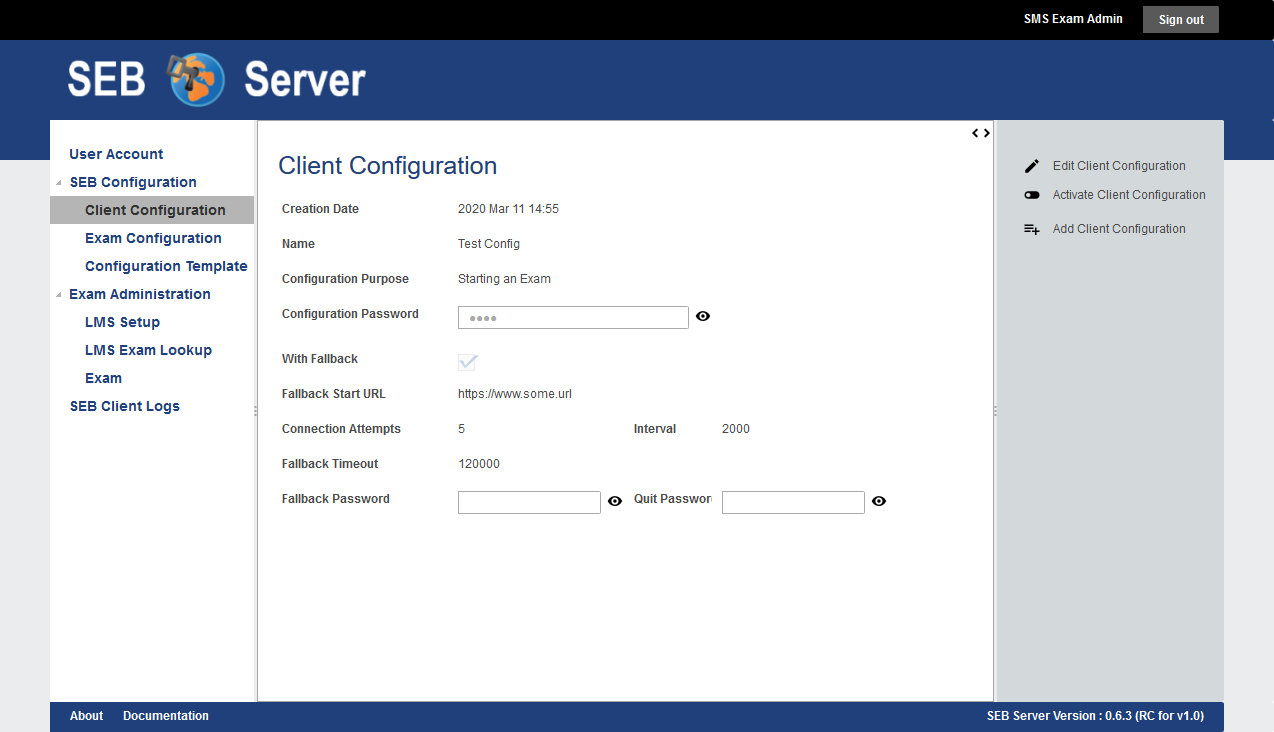Open the Documentation link in the footer
This screenshot has height=732, width=1274.
pyautogui.click(x=166, y=716)
